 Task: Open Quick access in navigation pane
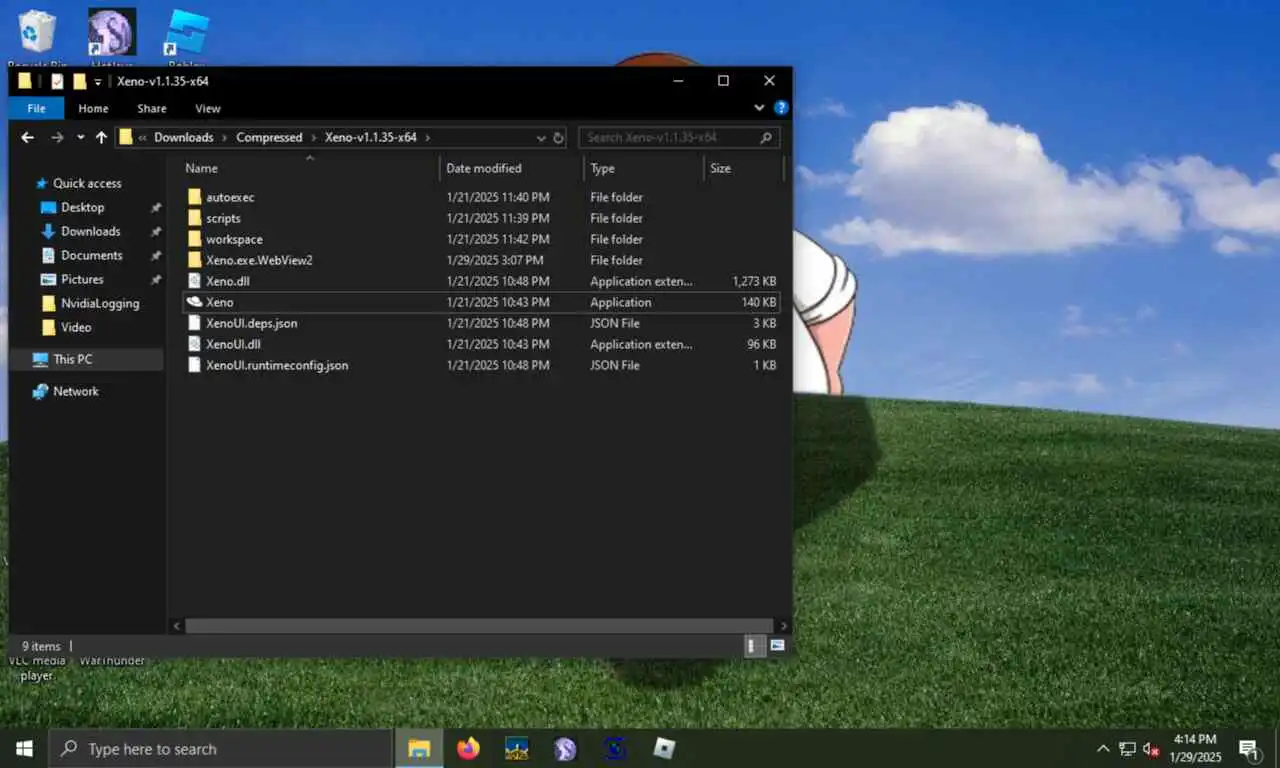(x=87, y=183)
